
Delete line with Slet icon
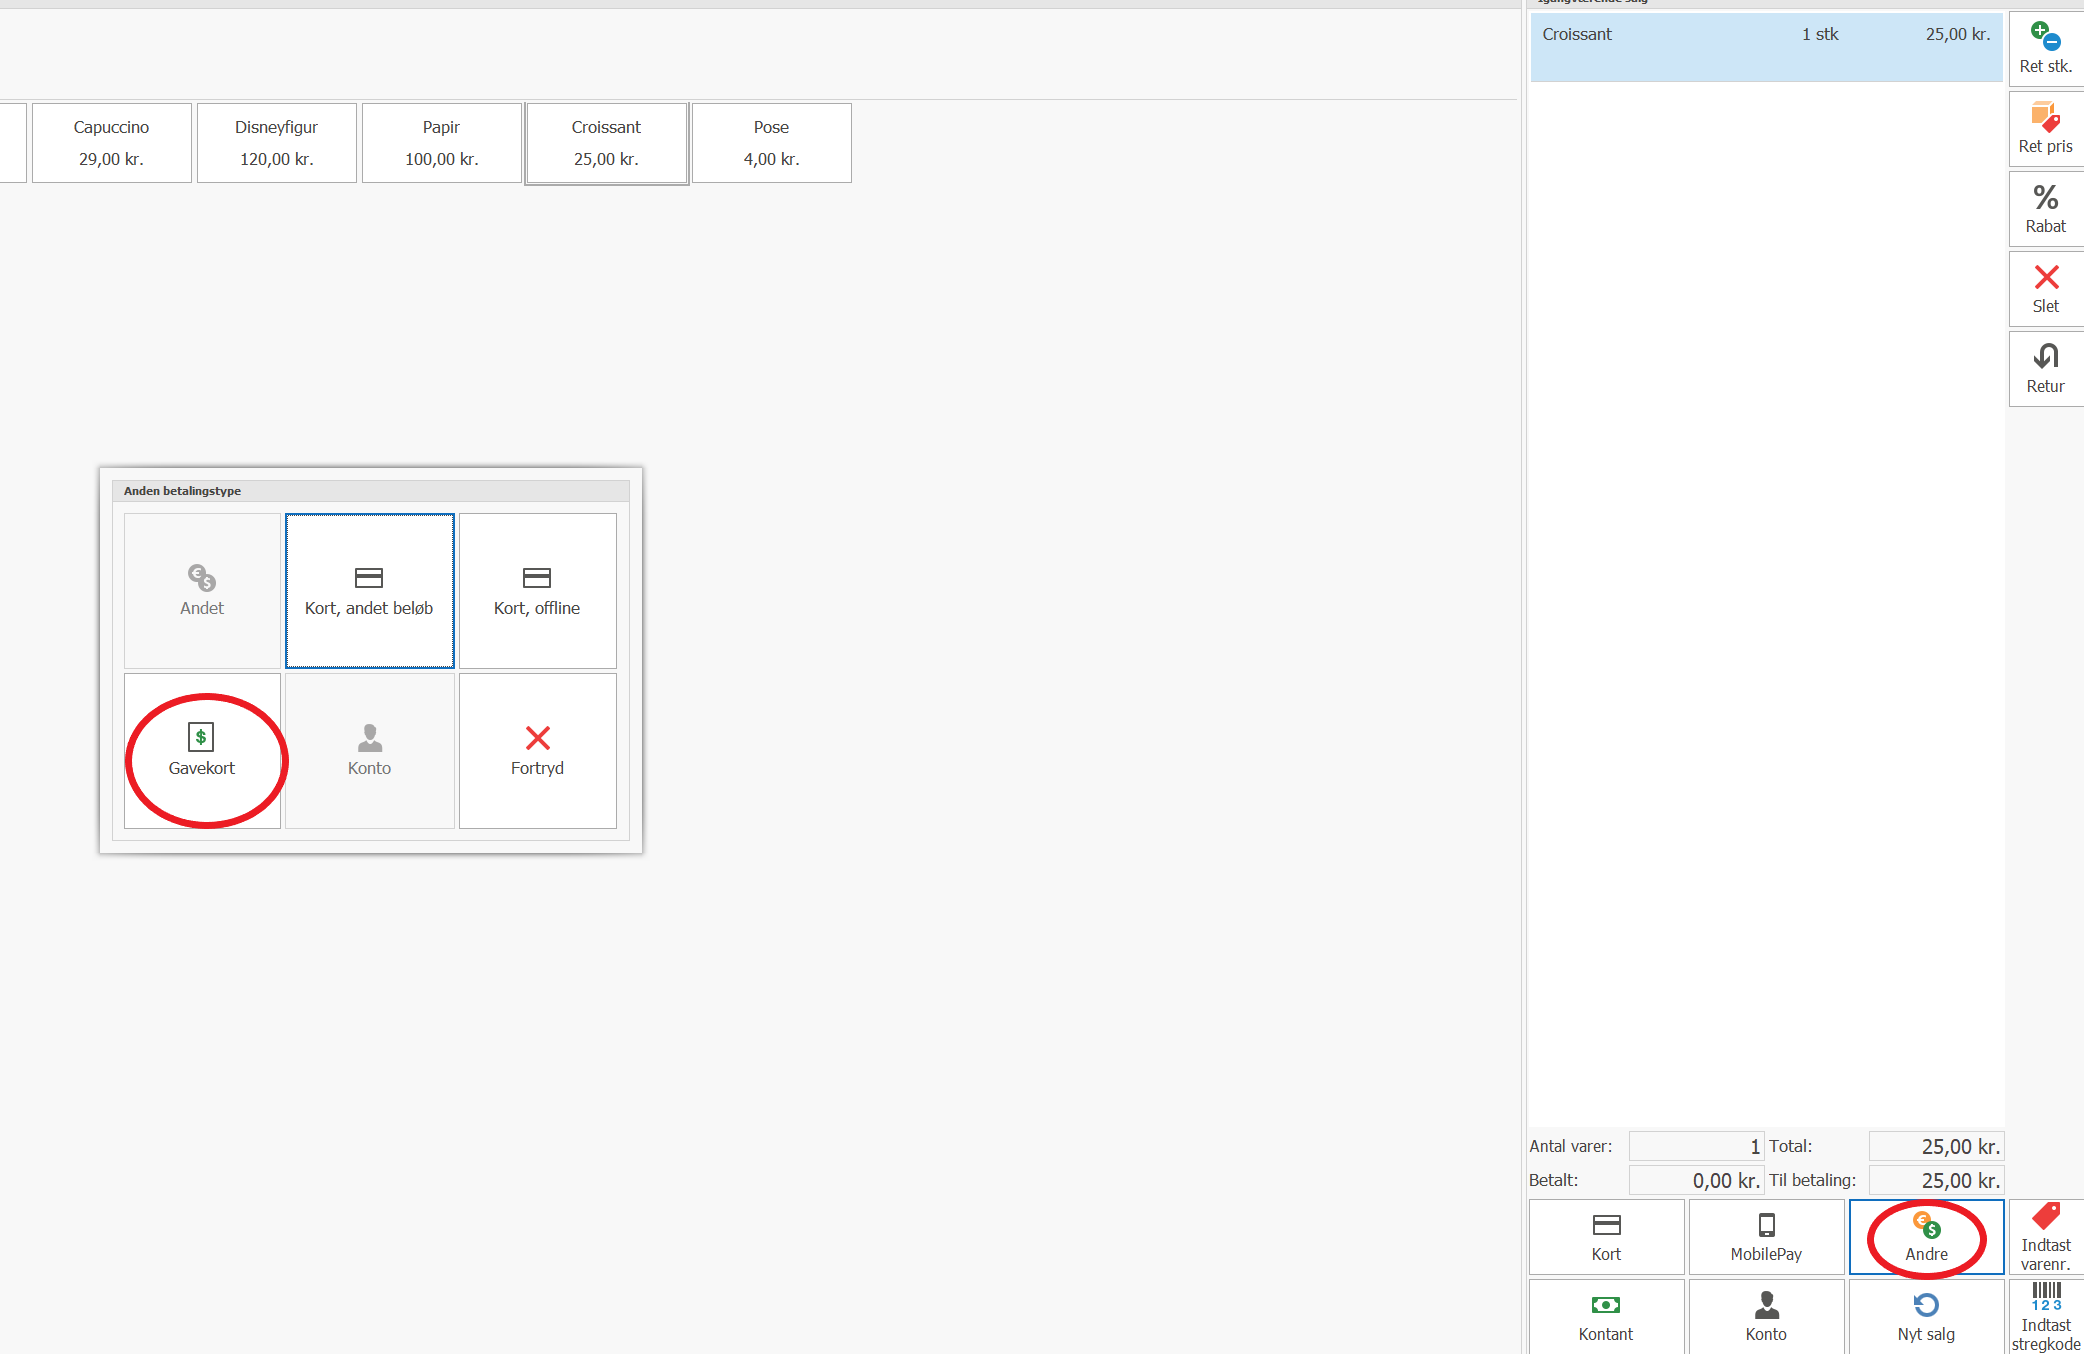click(2045, 288)
